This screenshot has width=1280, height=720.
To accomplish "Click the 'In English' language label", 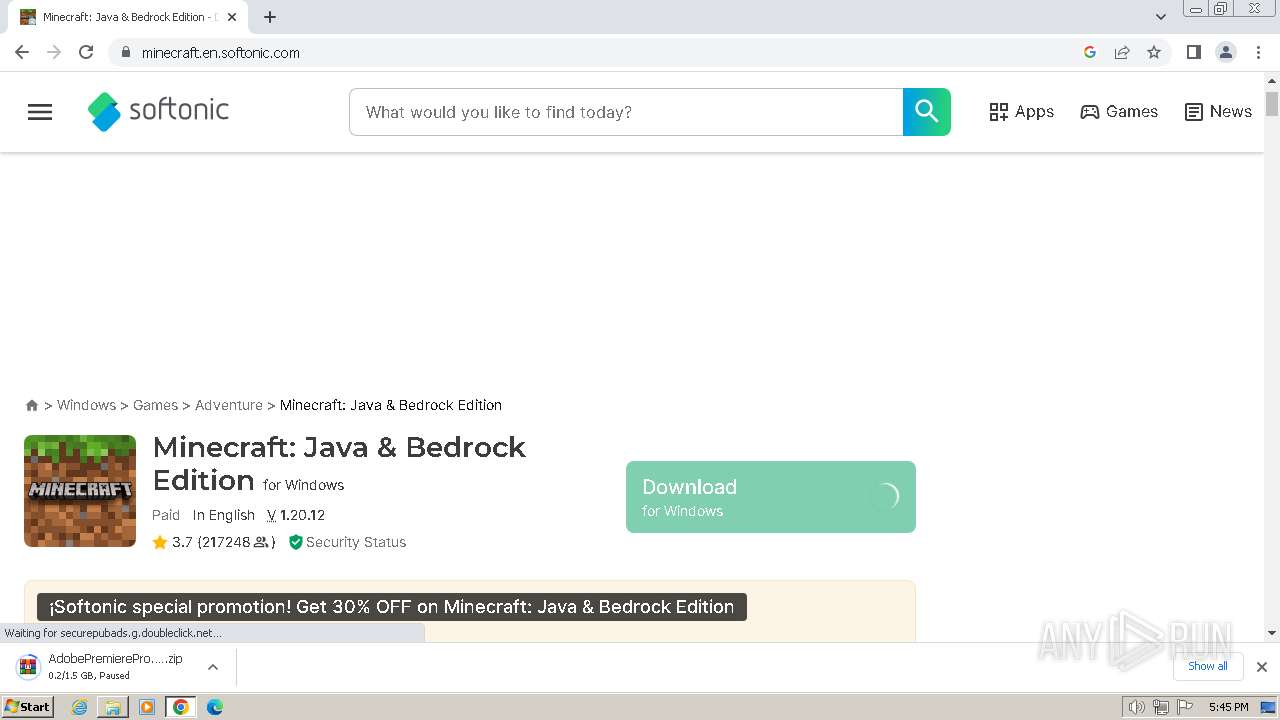I will 224,515.
